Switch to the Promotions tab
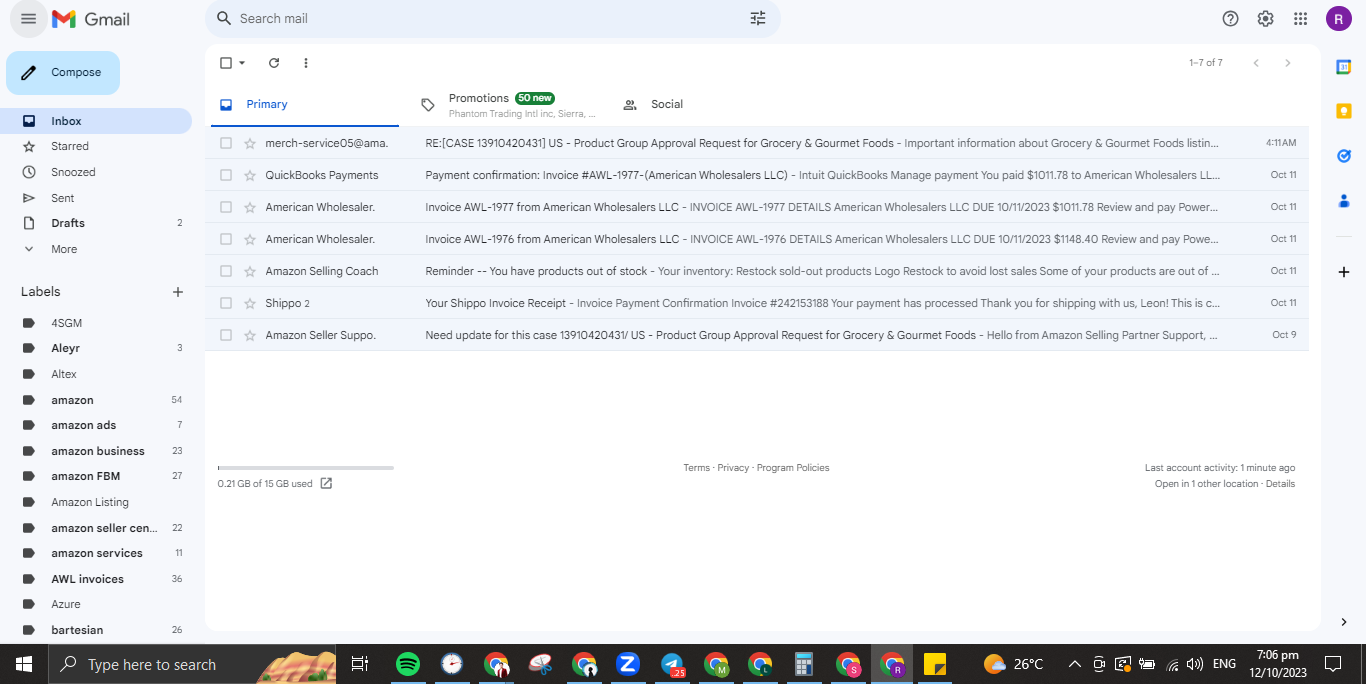The height and width of the screenshot is (684, 1366). [507, 104]
